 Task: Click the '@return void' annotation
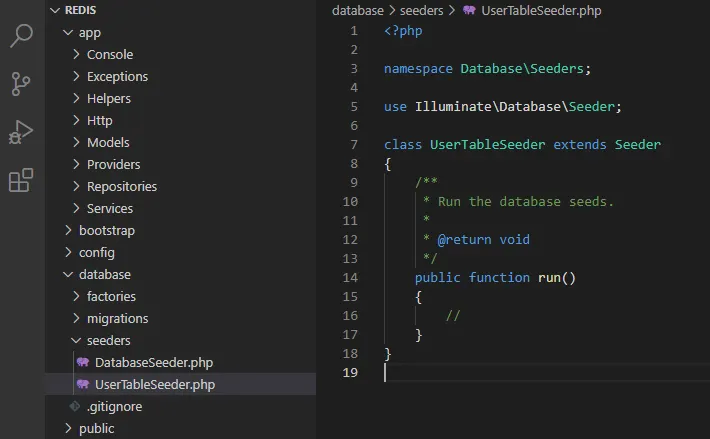click(x=484, y=240)
